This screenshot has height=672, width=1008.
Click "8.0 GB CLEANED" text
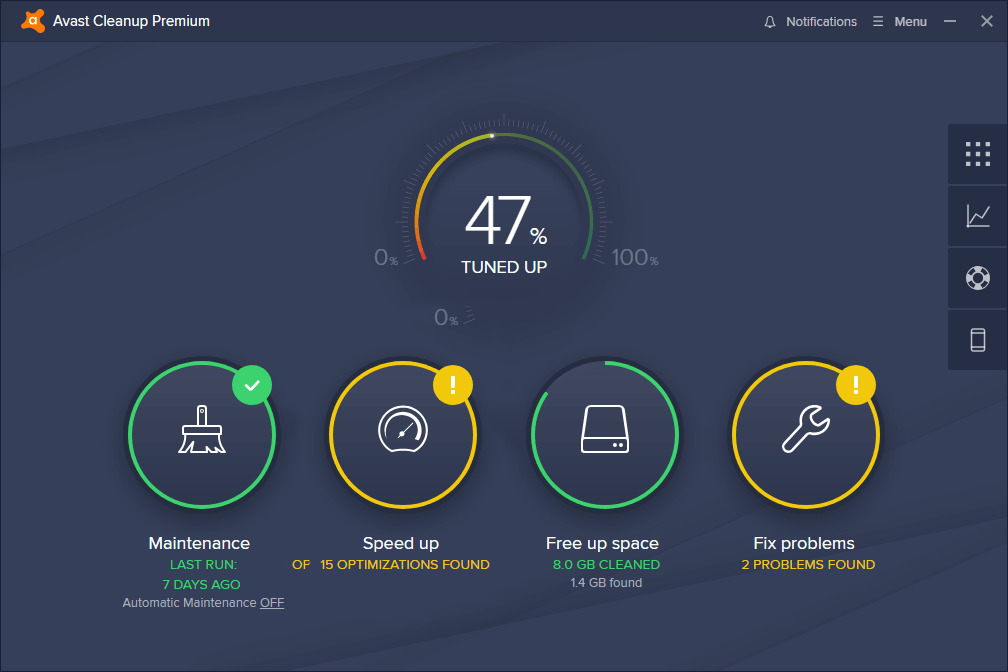pos(606,564)
